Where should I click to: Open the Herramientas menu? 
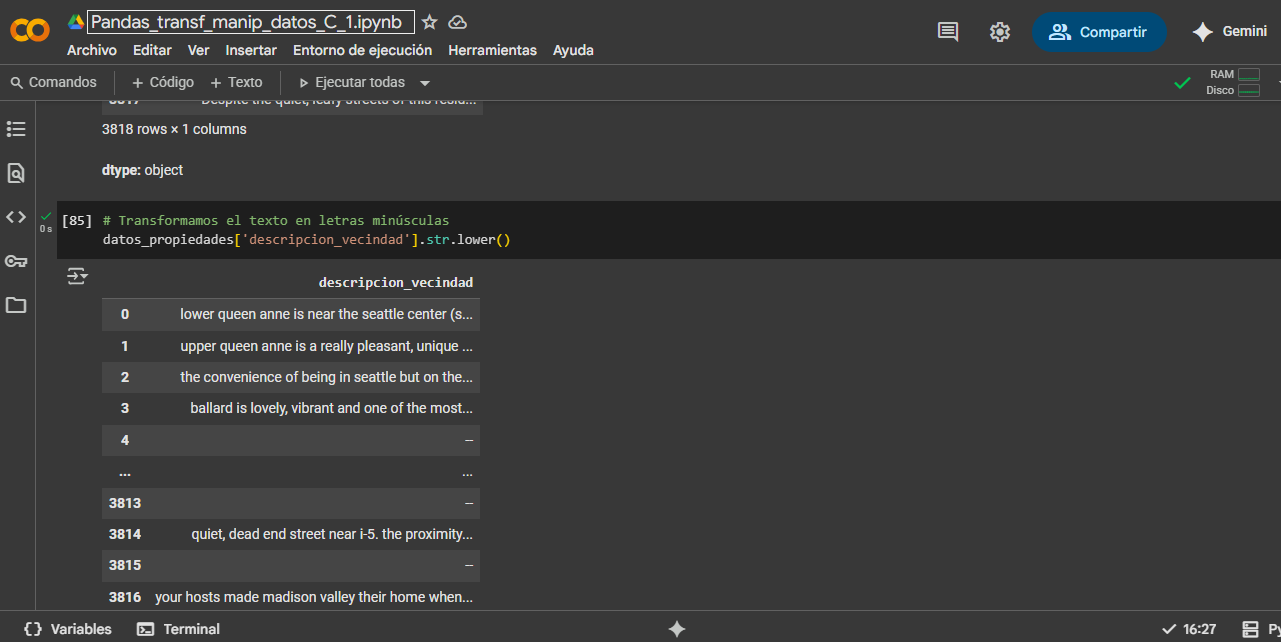coord(492,50)
